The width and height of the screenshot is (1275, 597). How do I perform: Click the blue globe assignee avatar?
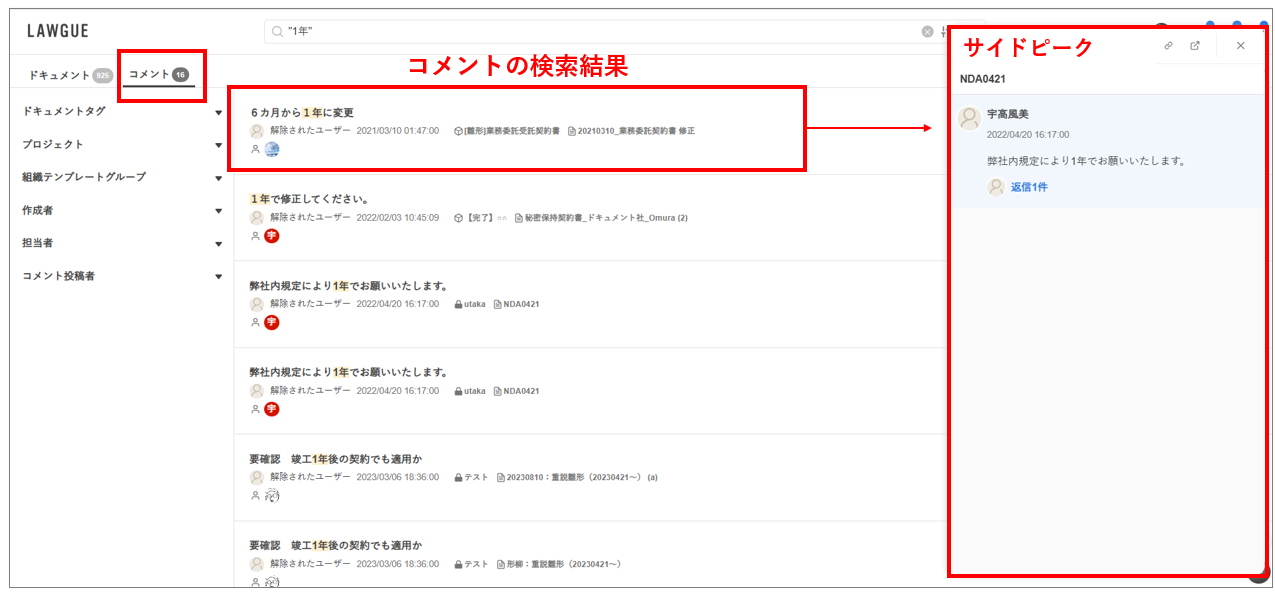click(272, 149)
